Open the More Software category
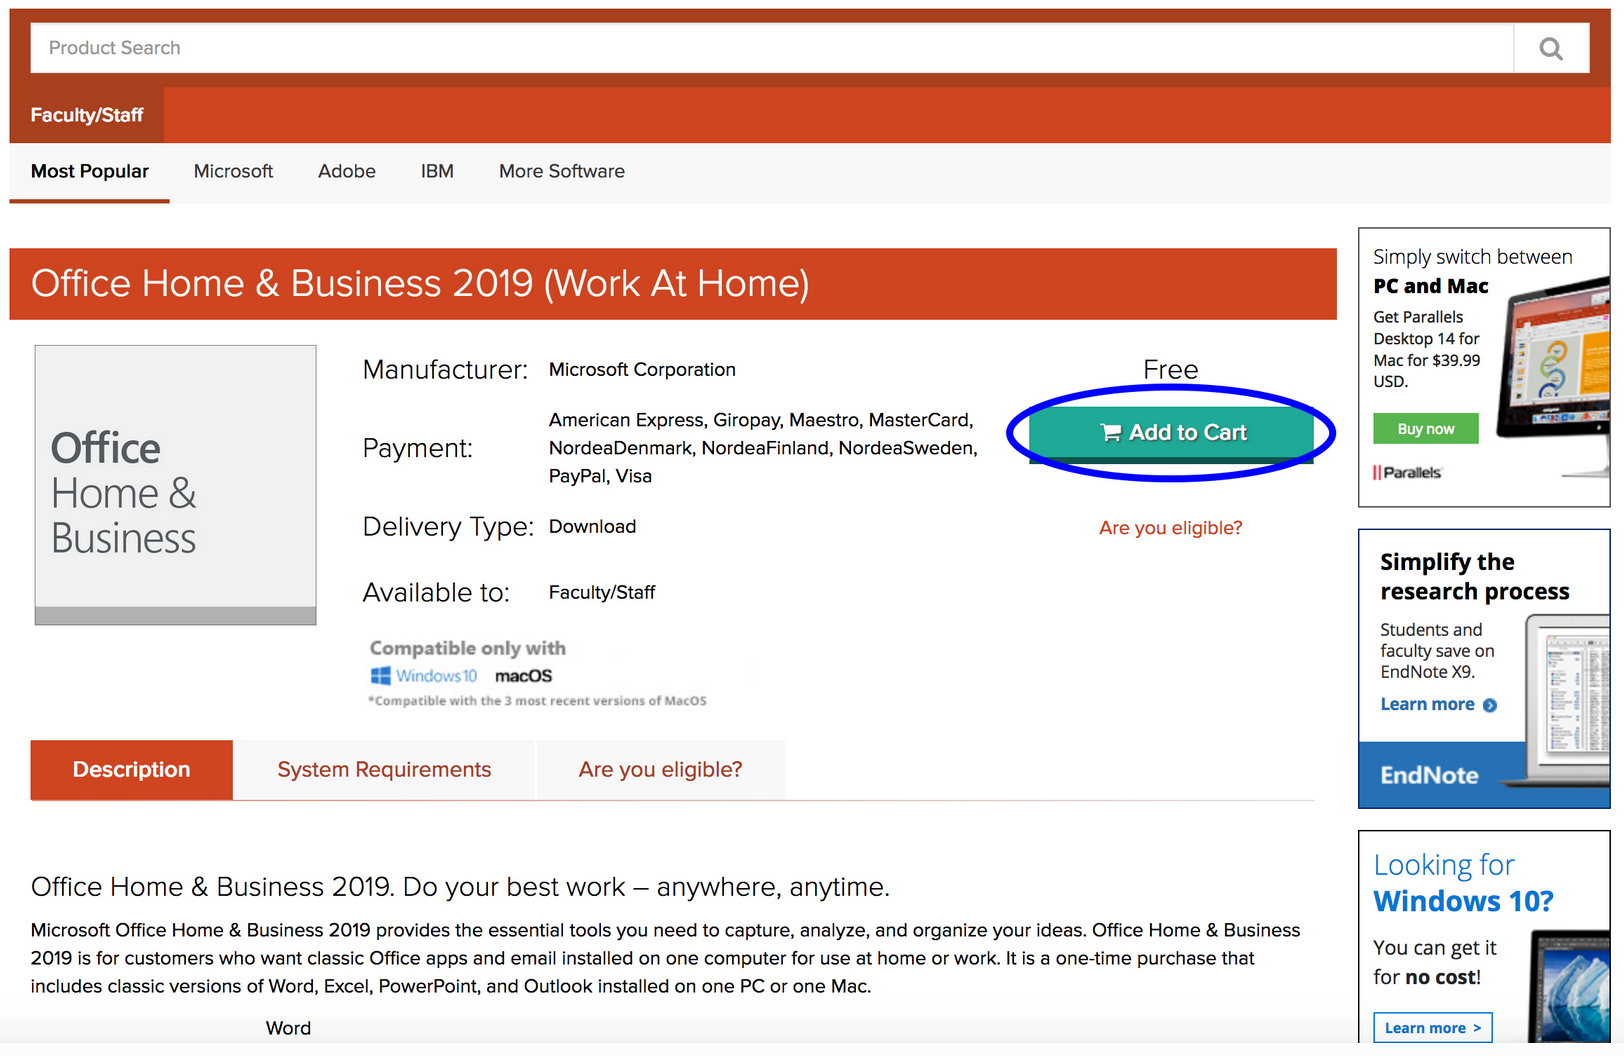The width and height of the screenshot is (1624, 1056). 562,172
